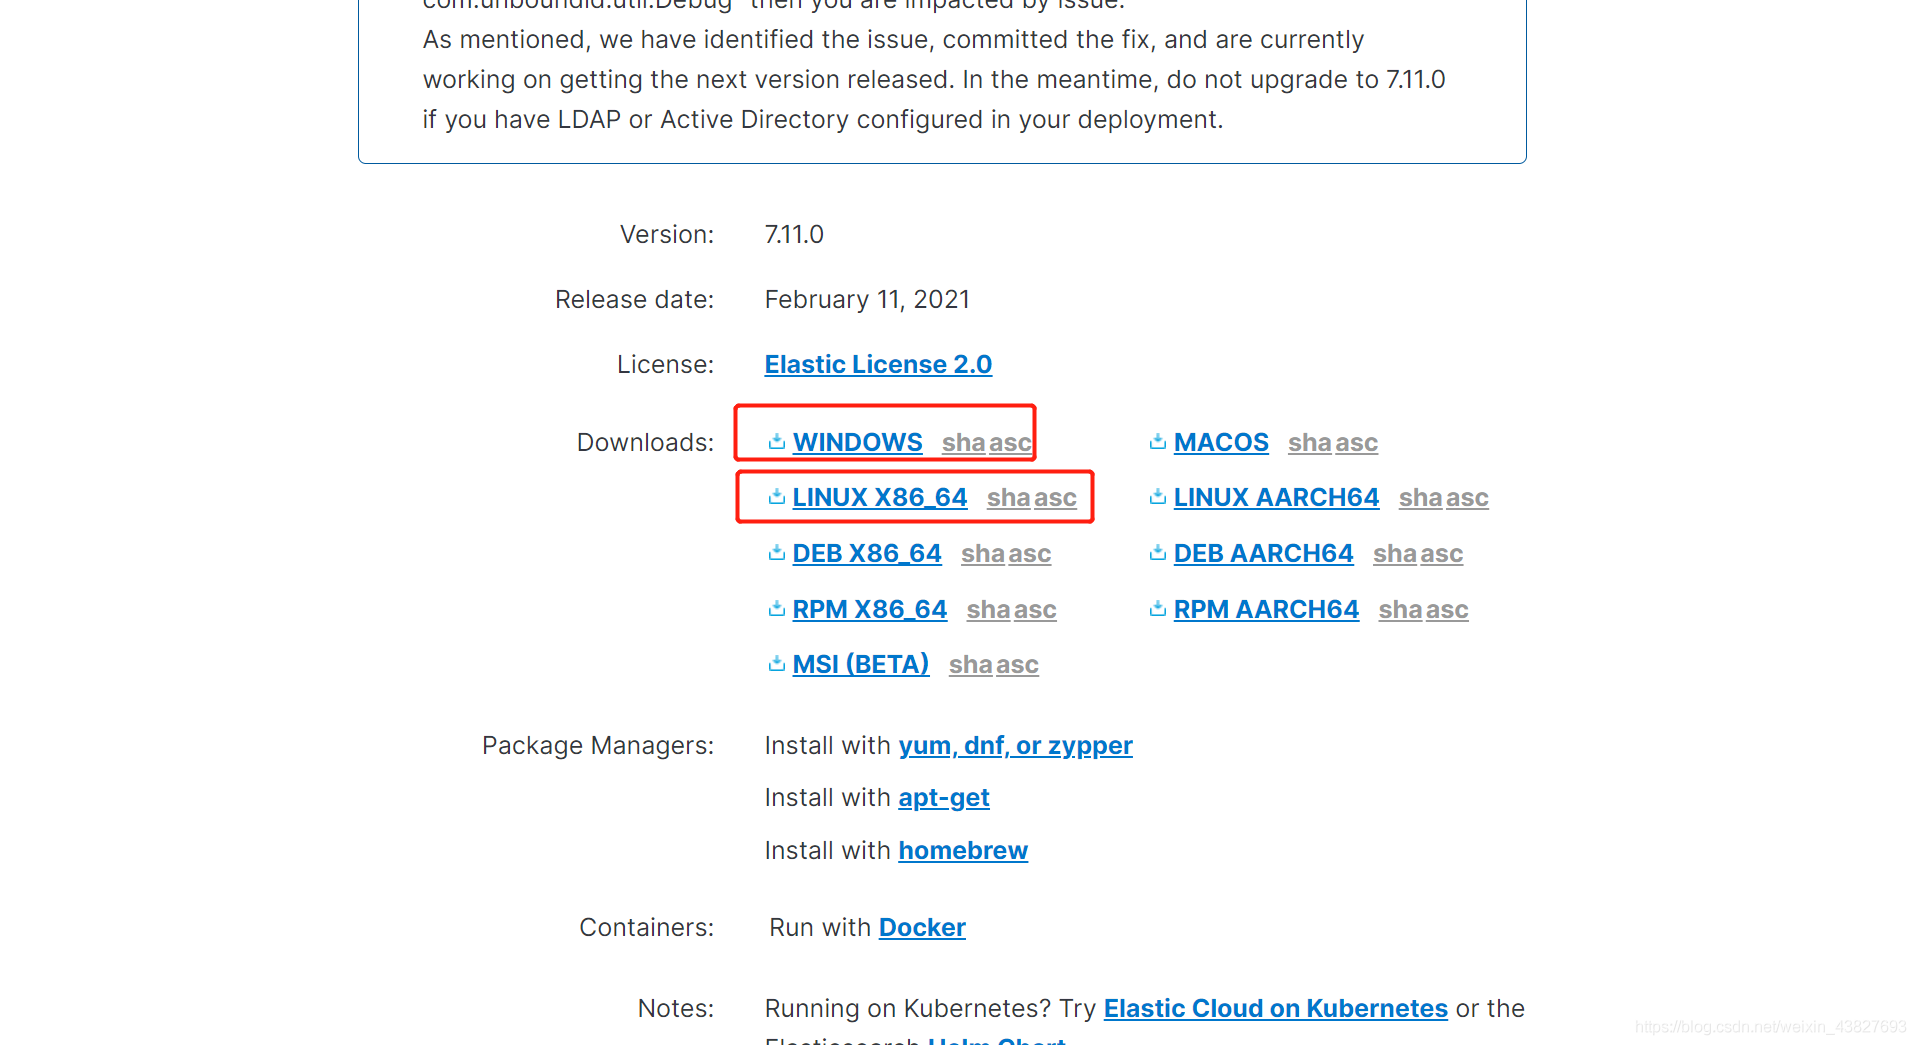Click the Downloads: label
Image resolution: width=1916 pixels, height=1045 pixels.
click(645, 442)
